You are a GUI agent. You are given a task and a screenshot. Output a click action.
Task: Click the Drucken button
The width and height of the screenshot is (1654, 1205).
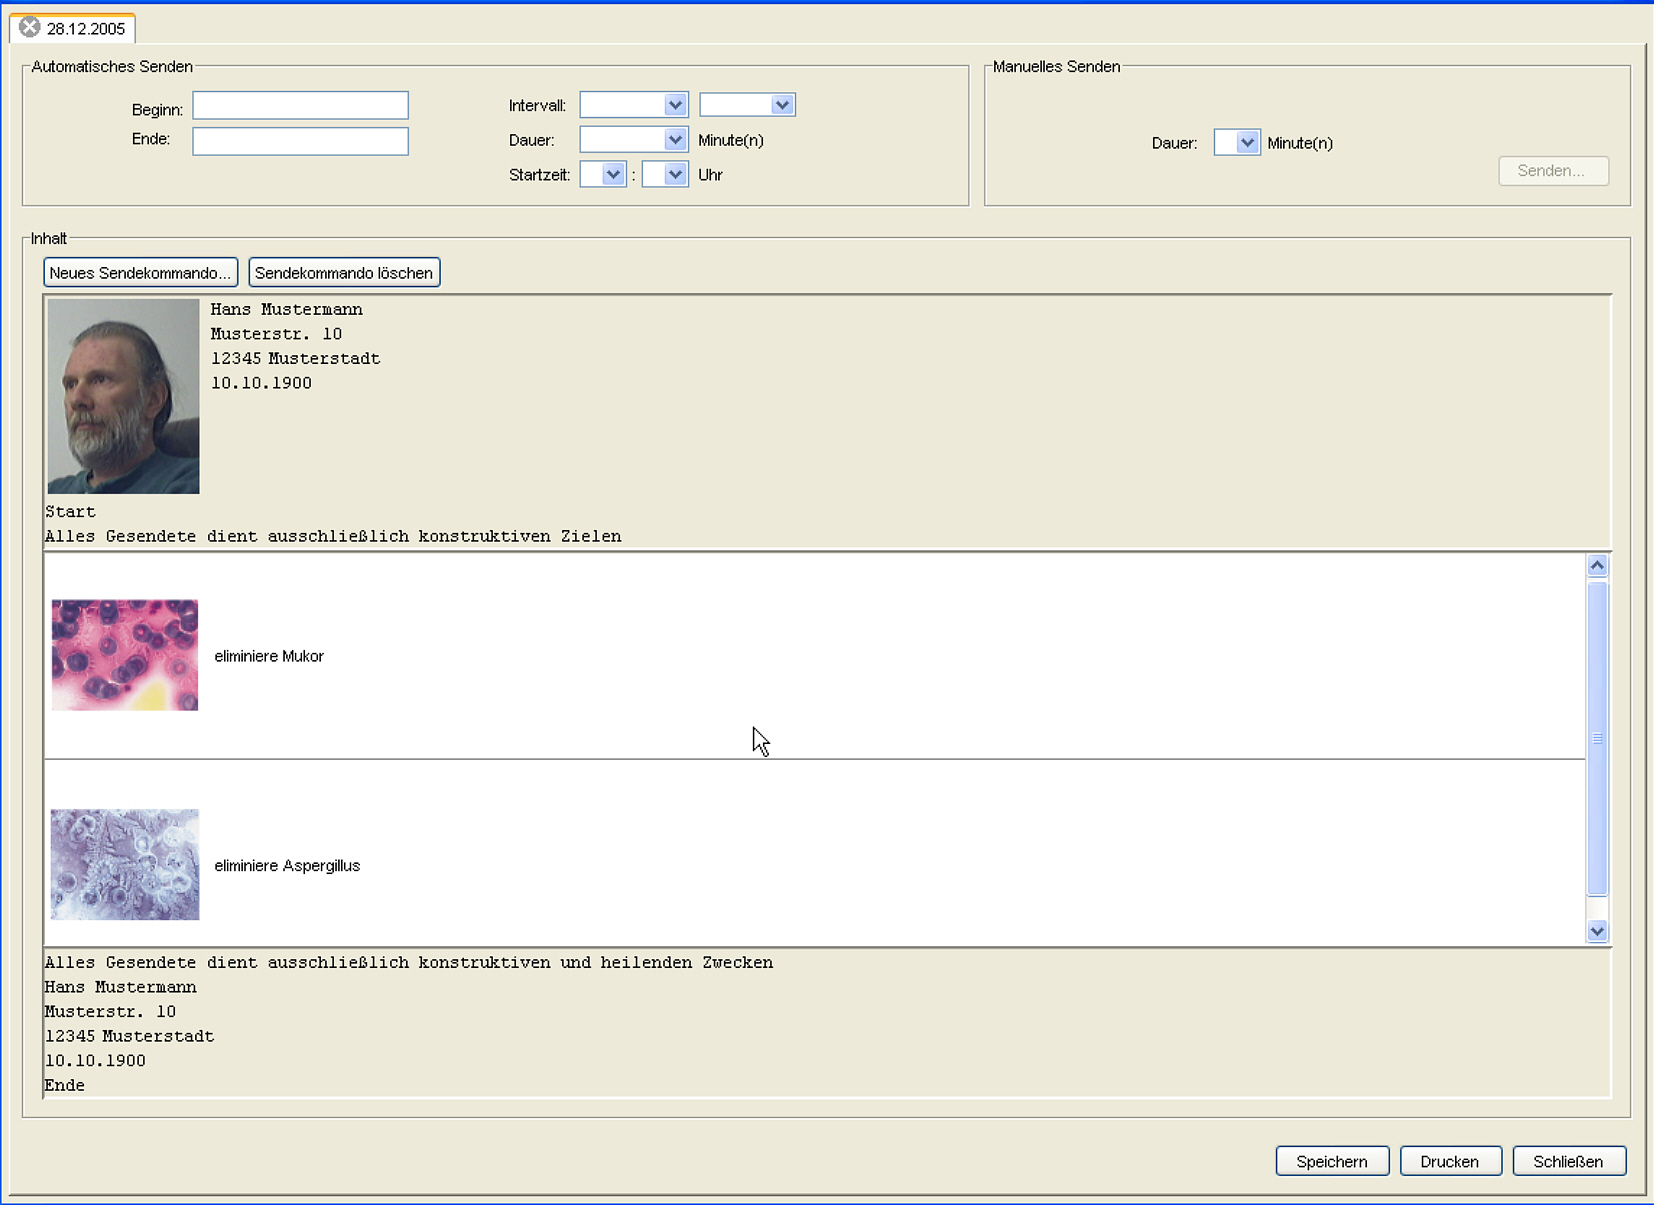pyautogui.click(x=1450, y=1161)
